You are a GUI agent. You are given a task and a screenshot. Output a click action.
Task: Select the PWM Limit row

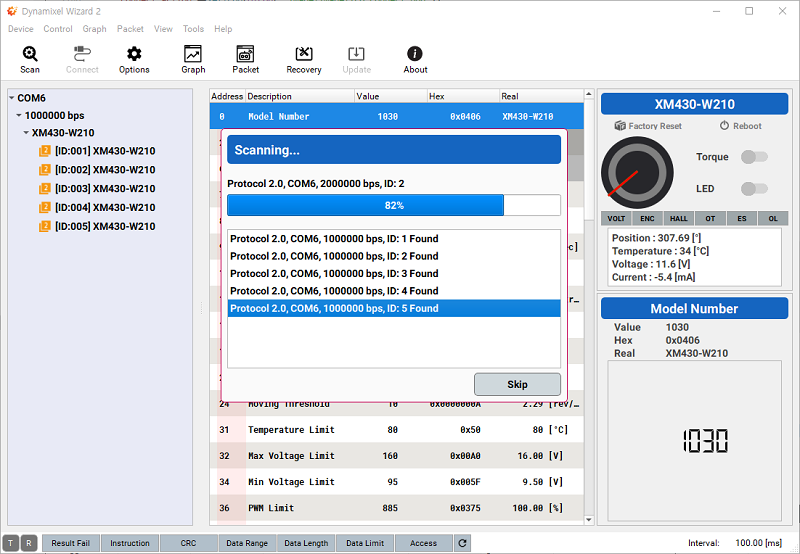click(396, 508)
